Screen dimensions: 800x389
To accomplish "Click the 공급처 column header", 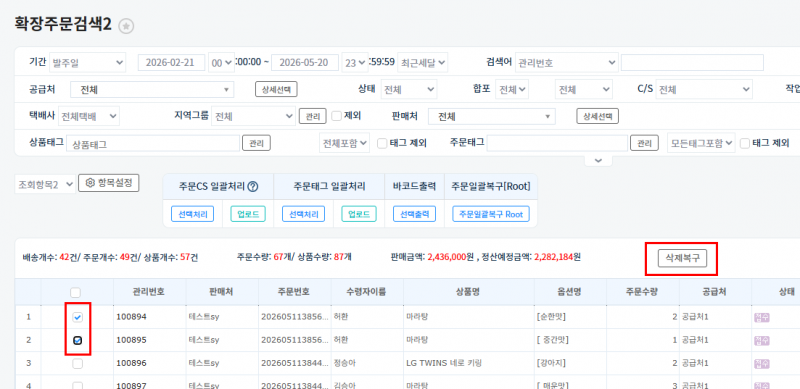I will (715, 292).
